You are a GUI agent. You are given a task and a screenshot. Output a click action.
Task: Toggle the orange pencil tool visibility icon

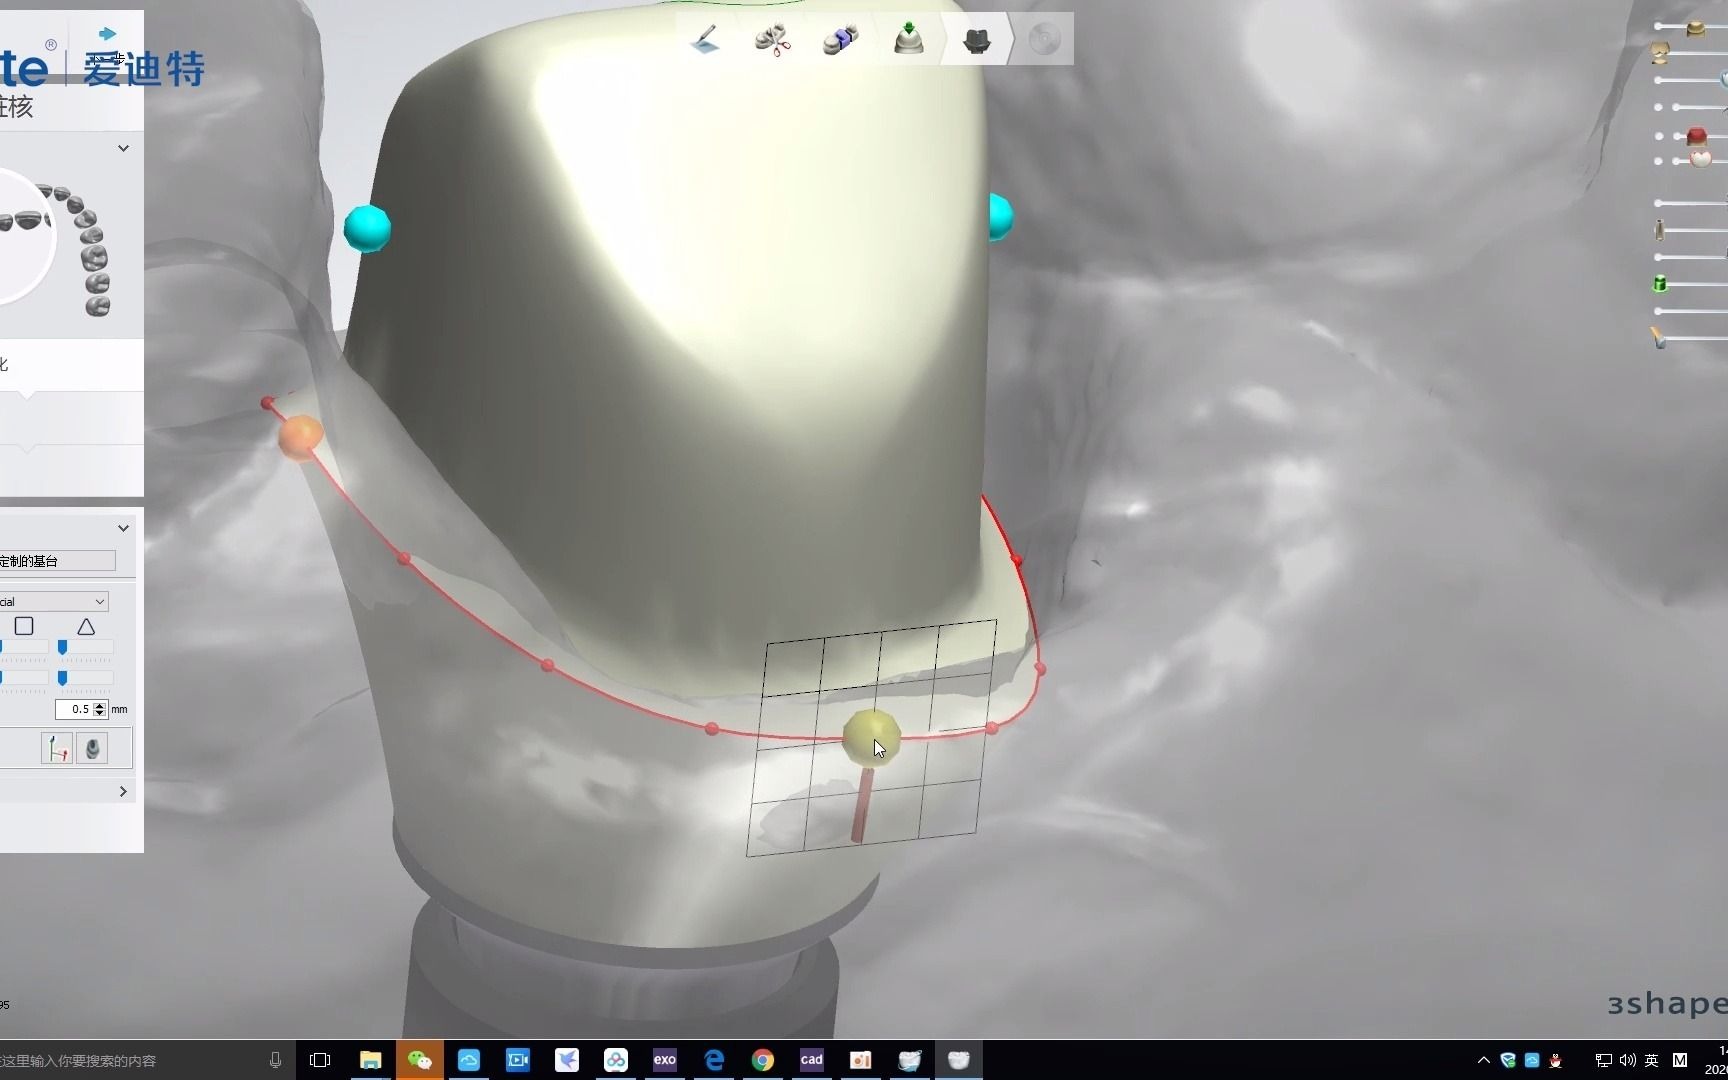[1659, 338]
